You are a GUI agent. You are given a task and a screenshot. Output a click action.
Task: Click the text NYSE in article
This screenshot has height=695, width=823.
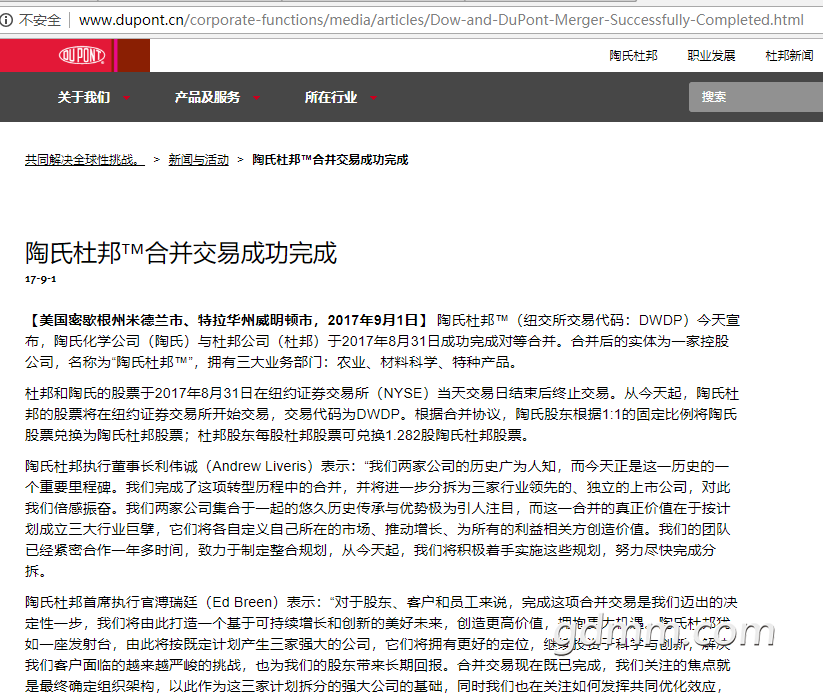[x=403, y=393]
